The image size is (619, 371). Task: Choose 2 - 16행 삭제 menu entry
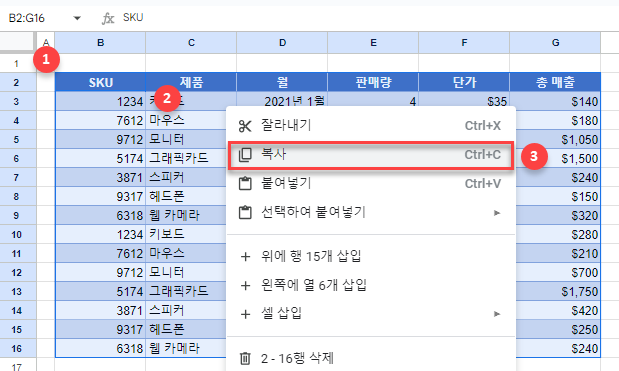tap(371, 358)
